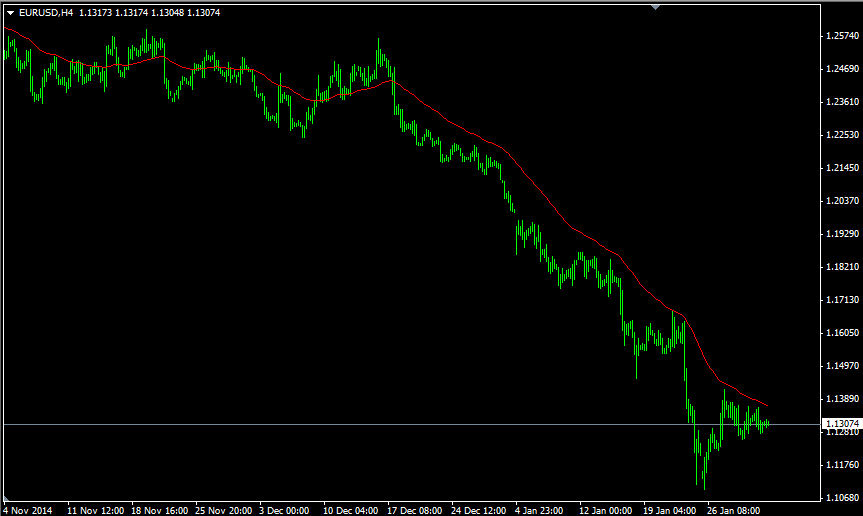
Task: Click the current price label 1.13074
Action: tap(842, 424)
